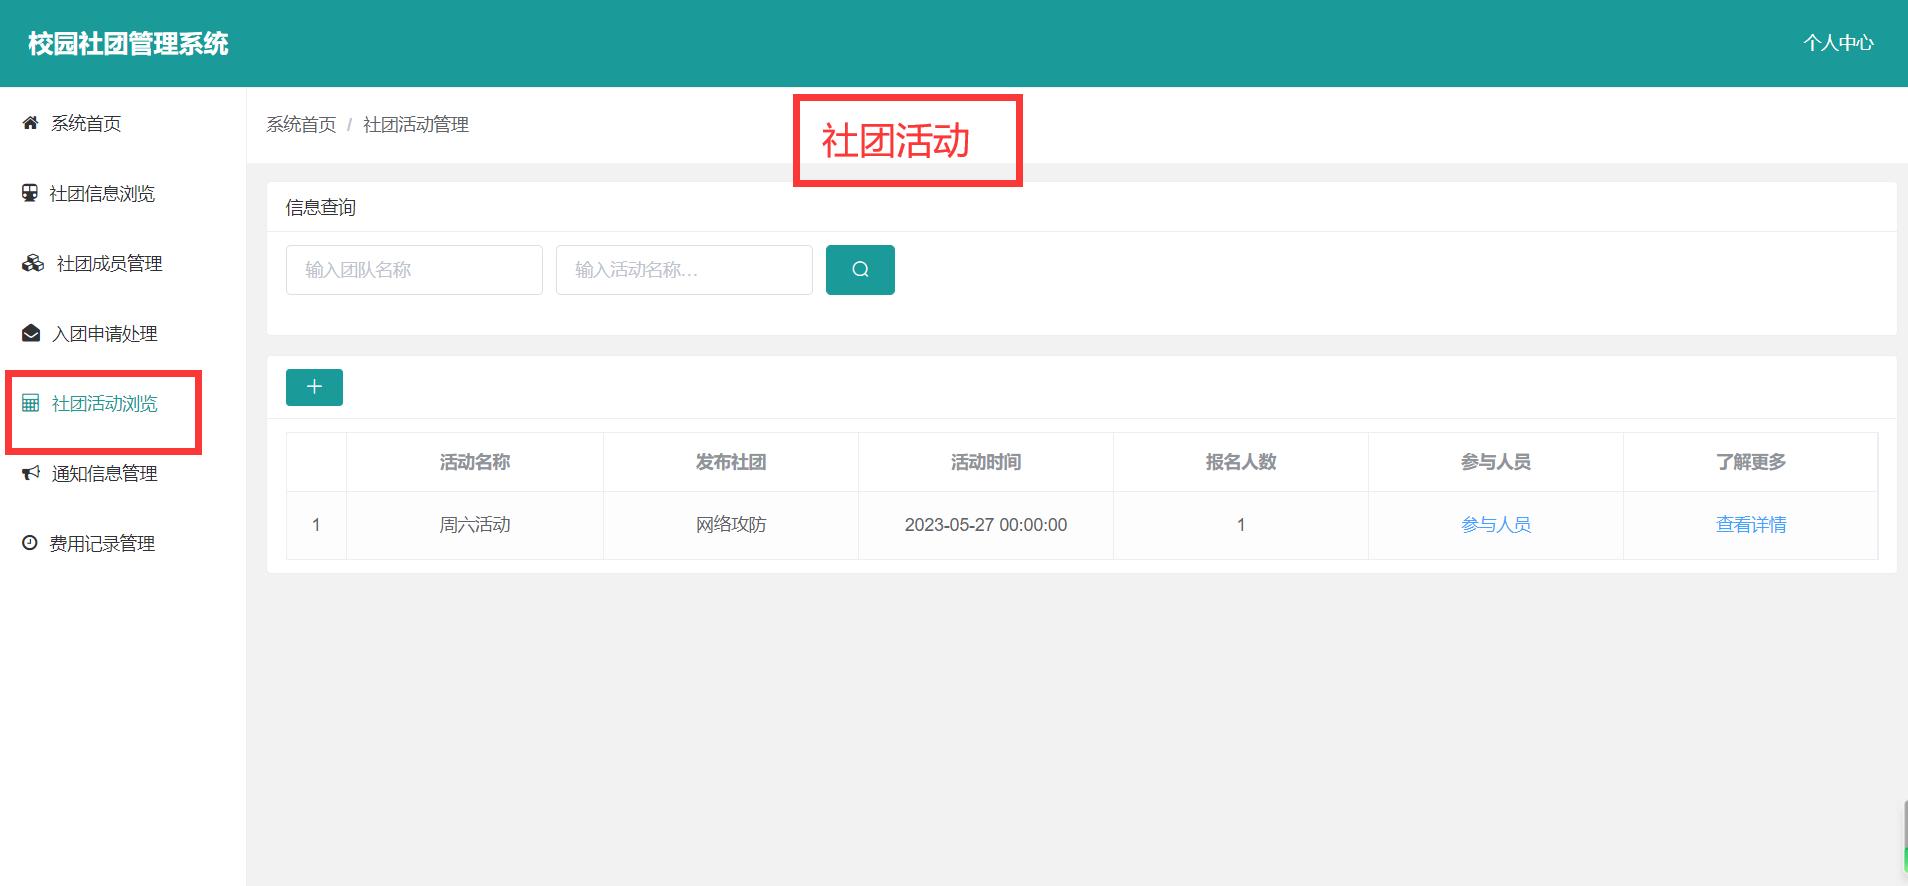
Task: Open 通知信息管理 menu item
Action: pos(104,473)
